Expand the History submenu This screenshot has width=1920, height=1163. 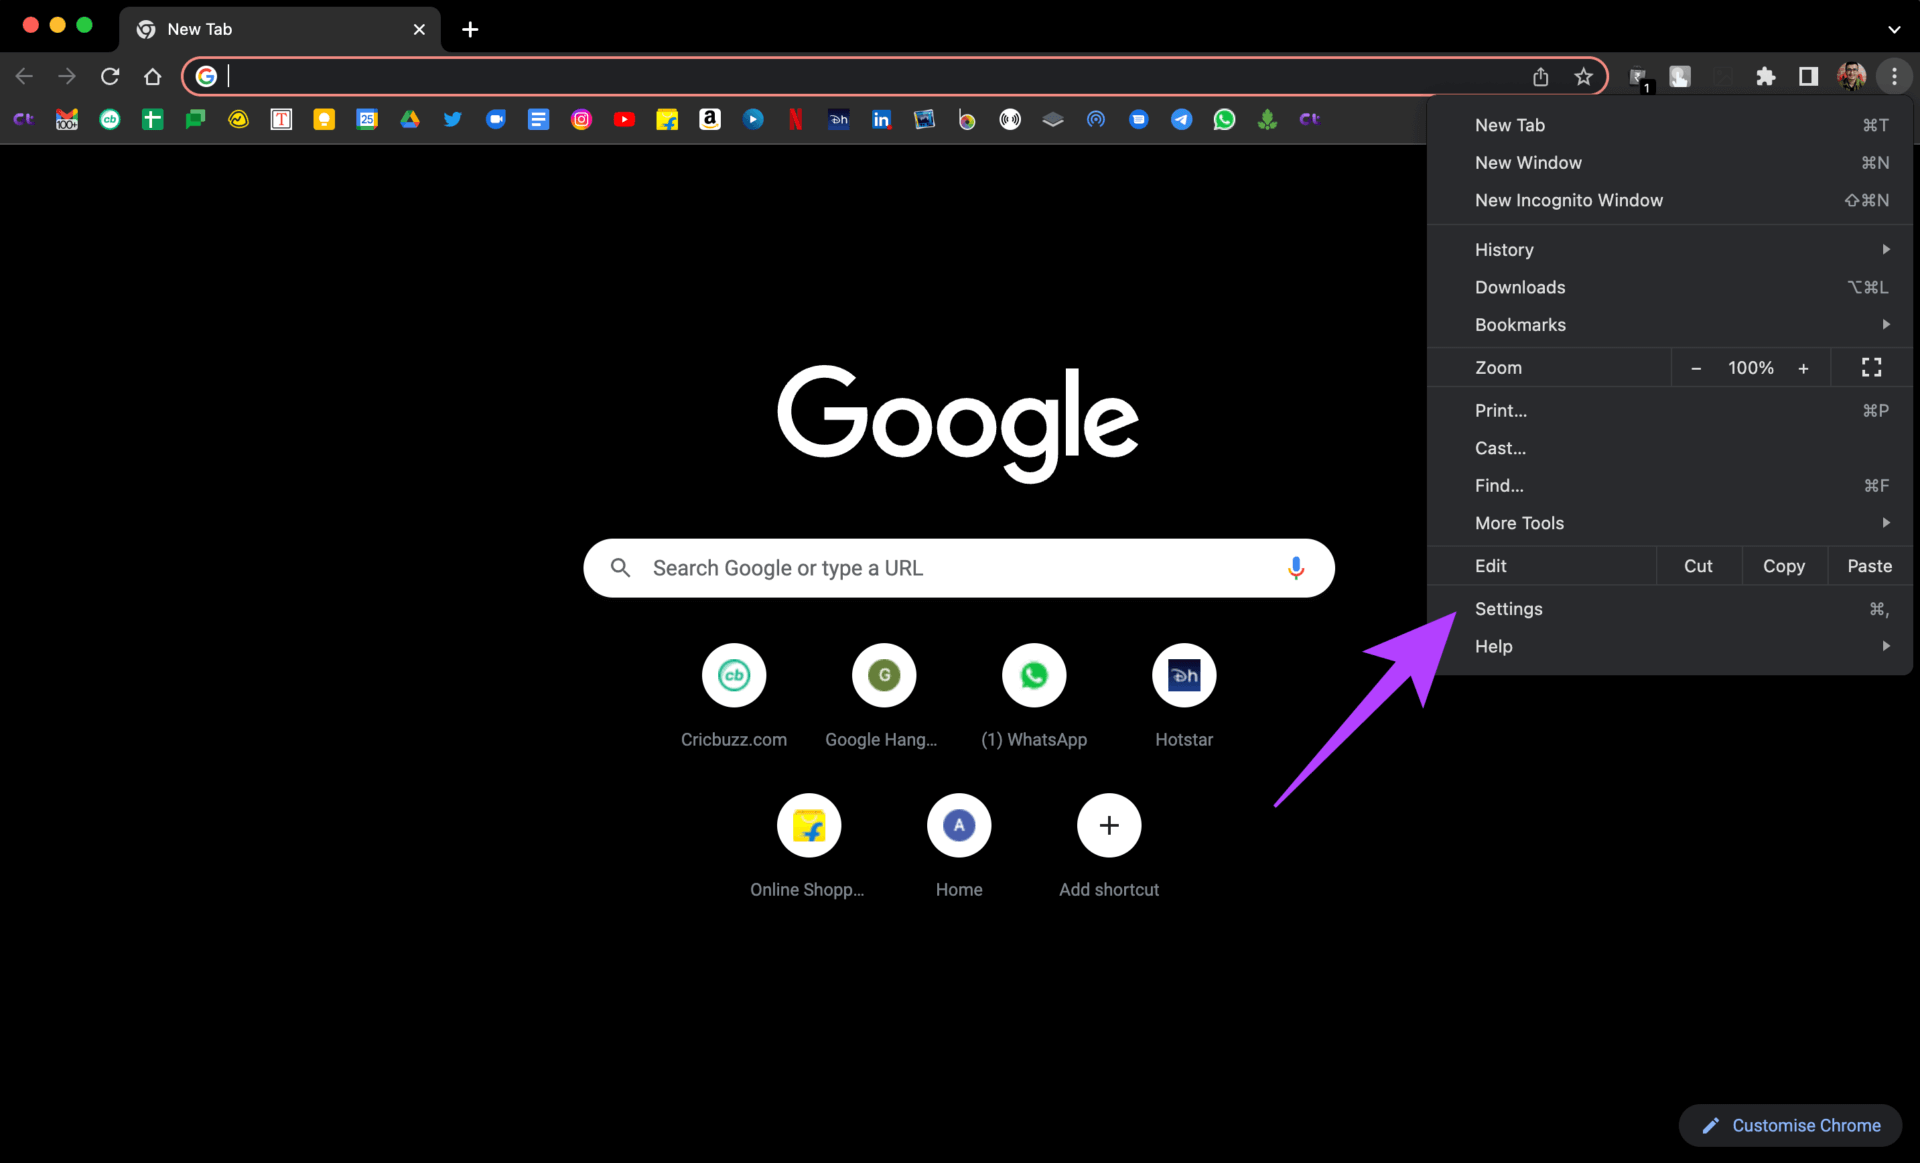(x=1670, y=250)
